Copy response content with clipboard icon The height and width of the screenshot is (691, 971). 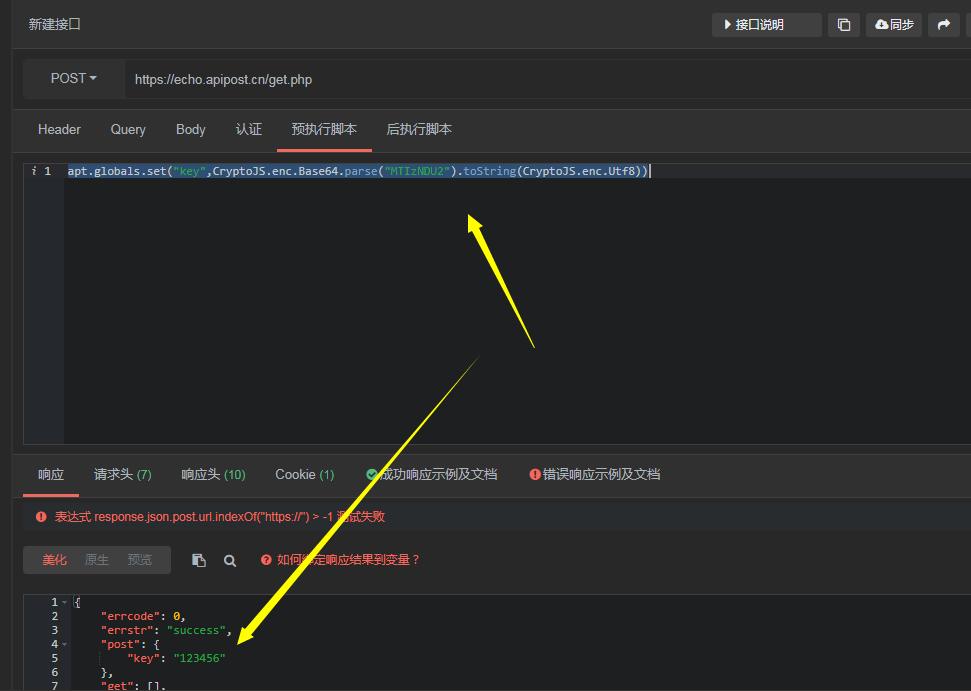coord(199,560)
